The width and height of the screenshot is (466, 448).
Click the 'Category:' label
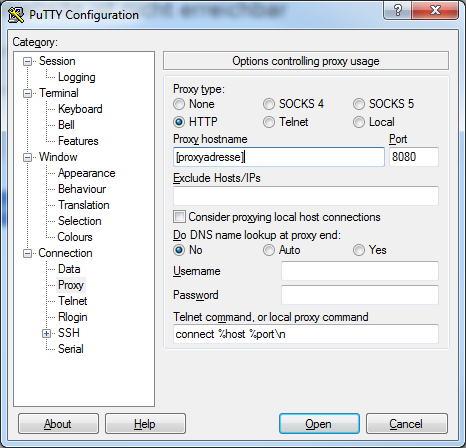(x=35, y=42)
